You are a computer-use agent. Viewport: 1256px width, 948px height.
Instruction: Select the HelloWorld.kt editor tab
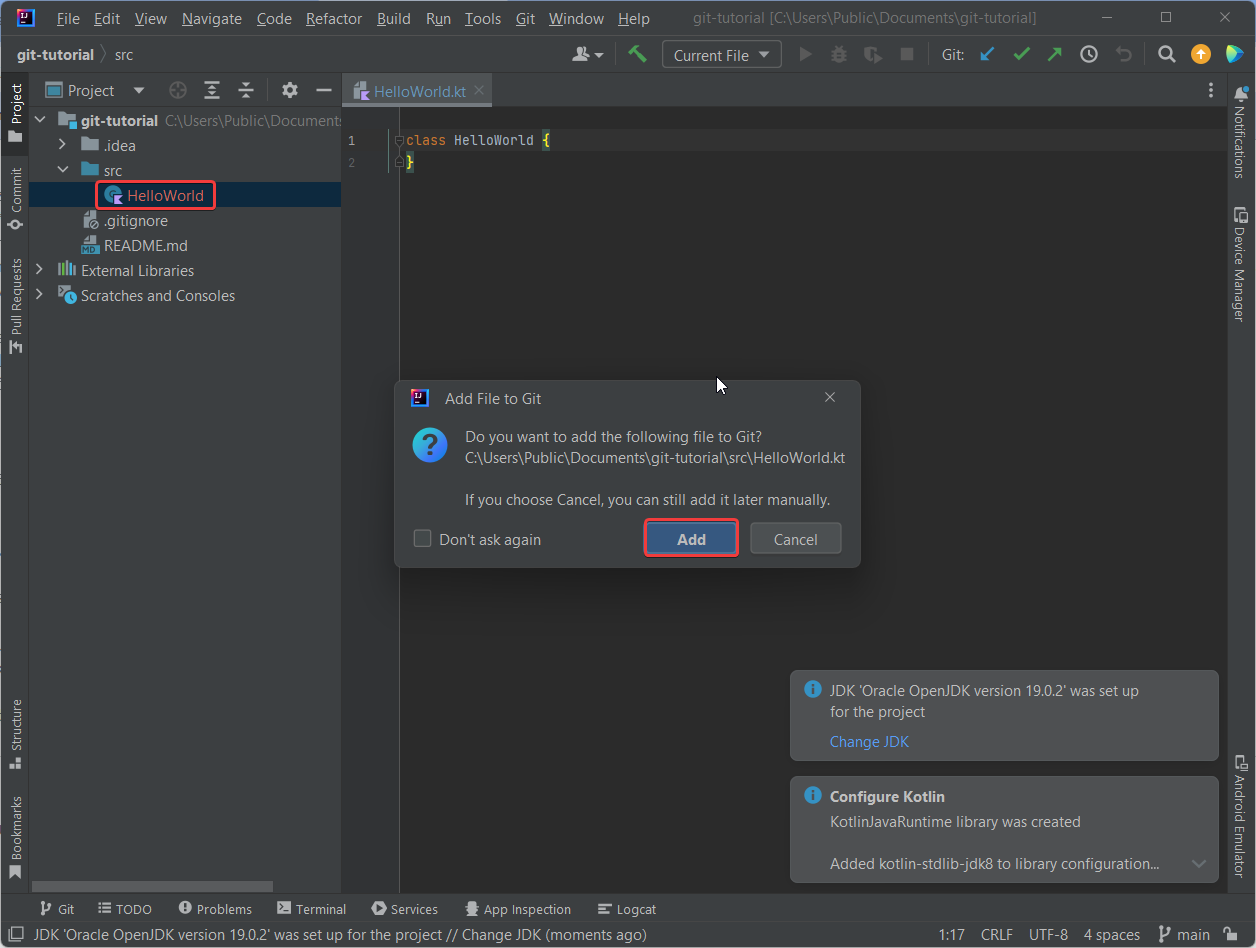(x=417, y=90)
